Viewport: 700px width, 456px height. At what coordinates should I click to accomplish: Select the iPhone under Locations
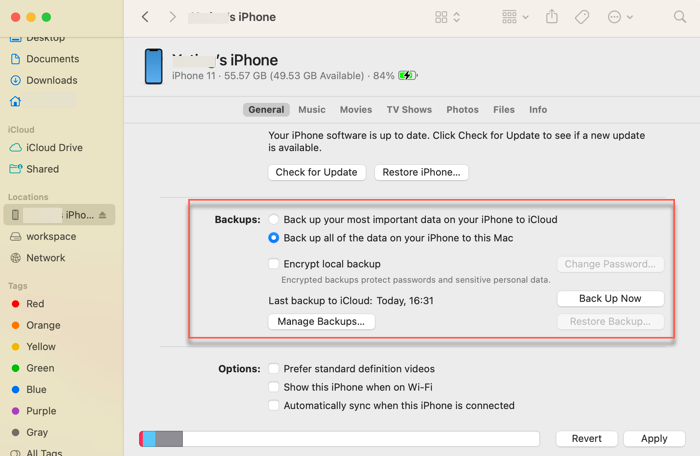tap(59, 215)
